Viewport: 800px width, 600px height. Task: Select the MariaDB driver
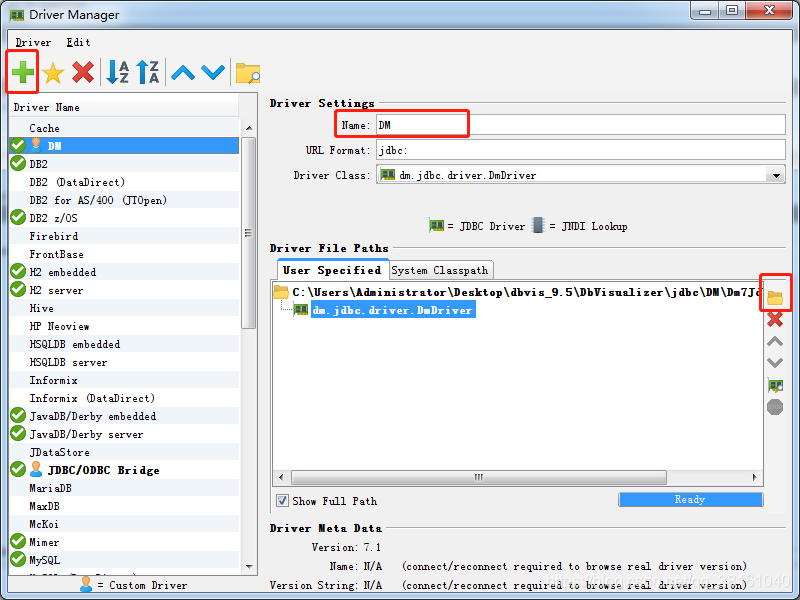coord(124,488)
